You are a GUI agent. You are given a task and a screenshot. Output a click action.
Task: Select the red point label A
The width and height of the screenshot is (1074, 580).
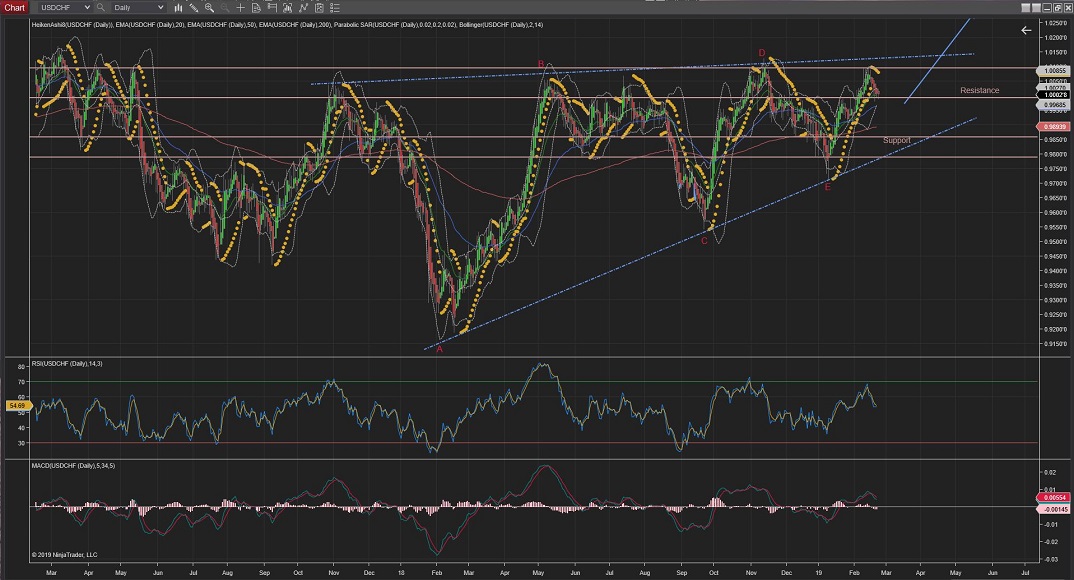(x=440, y=349)
